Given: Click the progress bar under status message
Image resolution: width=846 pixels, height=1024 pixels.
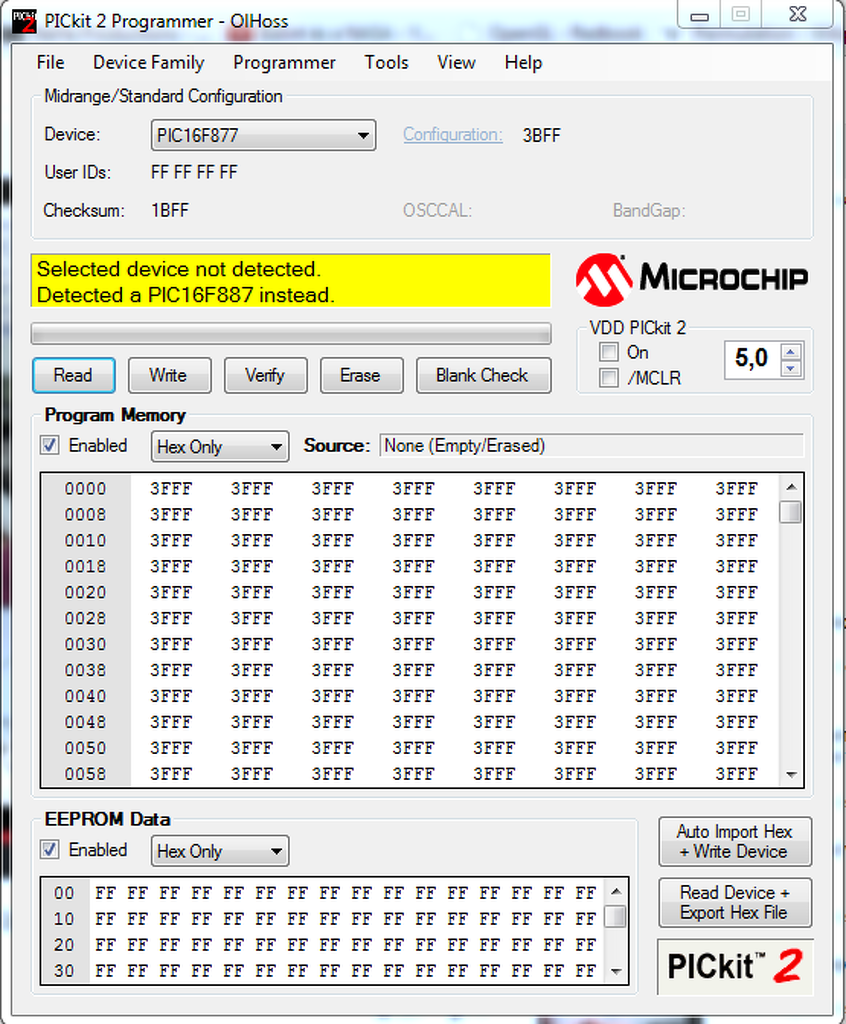Looking at the screenshot, I should pos(291,334).
